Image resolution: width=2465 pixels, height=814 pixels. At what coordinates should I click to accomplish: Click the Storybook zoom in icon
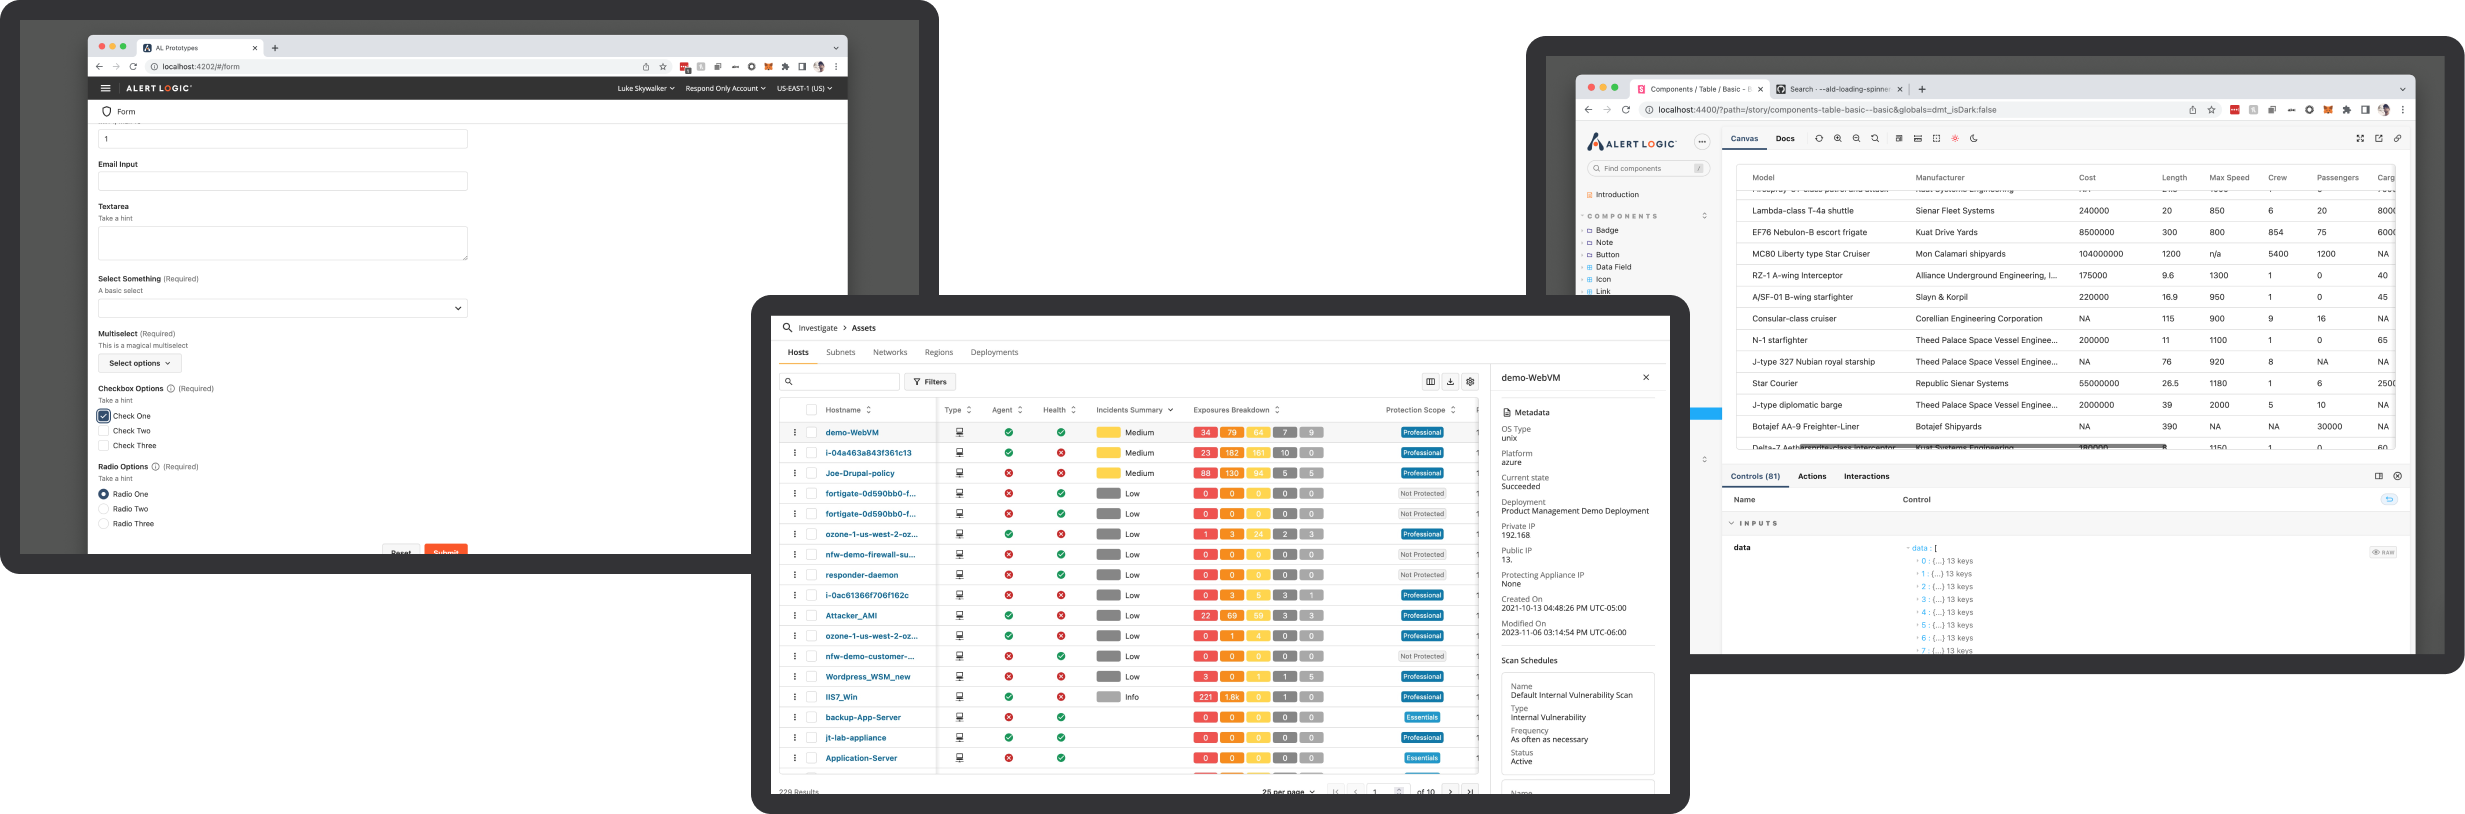[1837, 139]
